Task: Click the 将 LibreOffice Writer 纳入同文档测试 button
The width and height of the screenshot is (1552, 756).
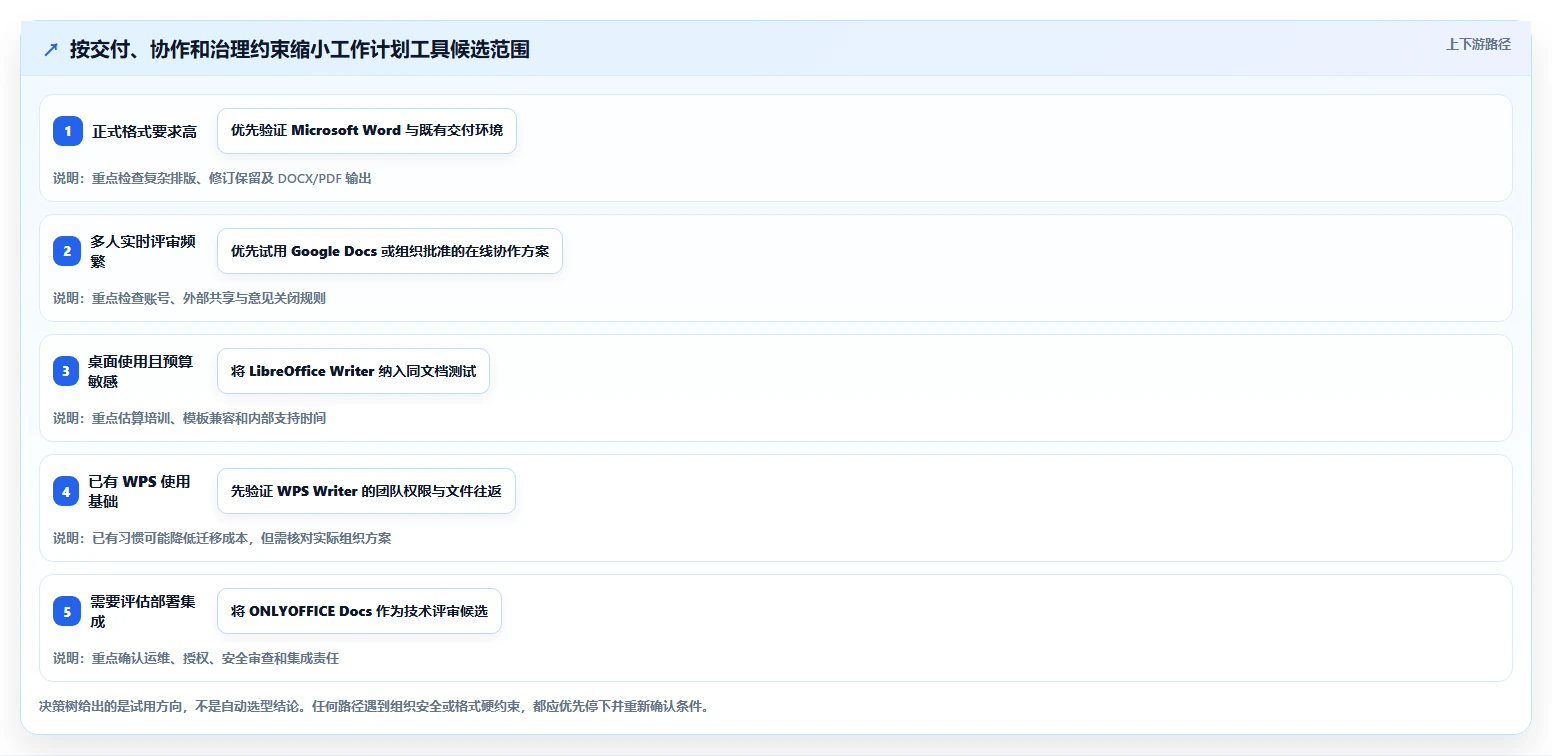Action: click(353, 371)
